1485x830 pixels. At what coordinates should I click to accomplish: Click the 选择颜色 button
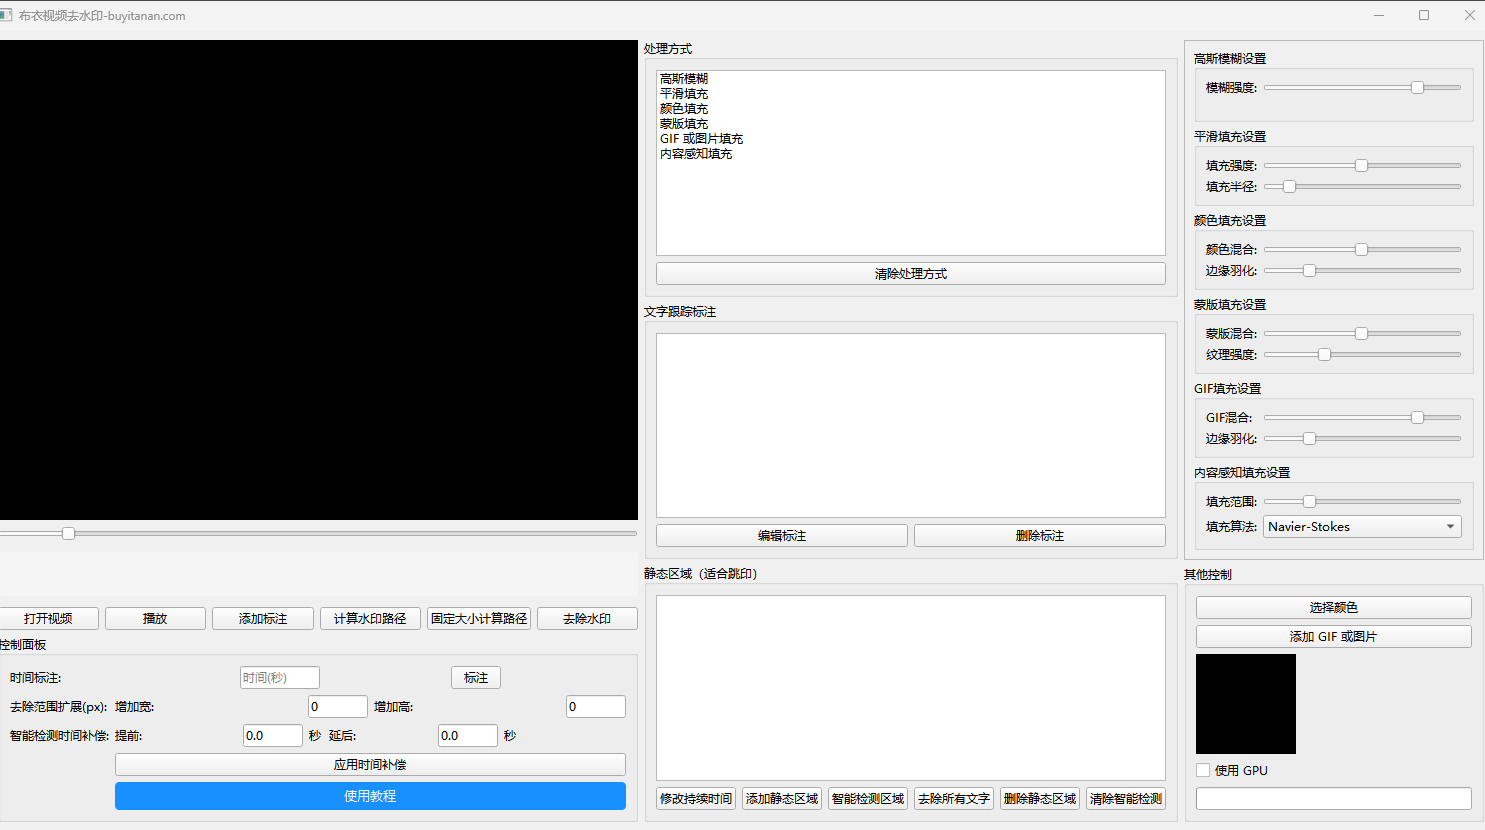[1334, 608]
